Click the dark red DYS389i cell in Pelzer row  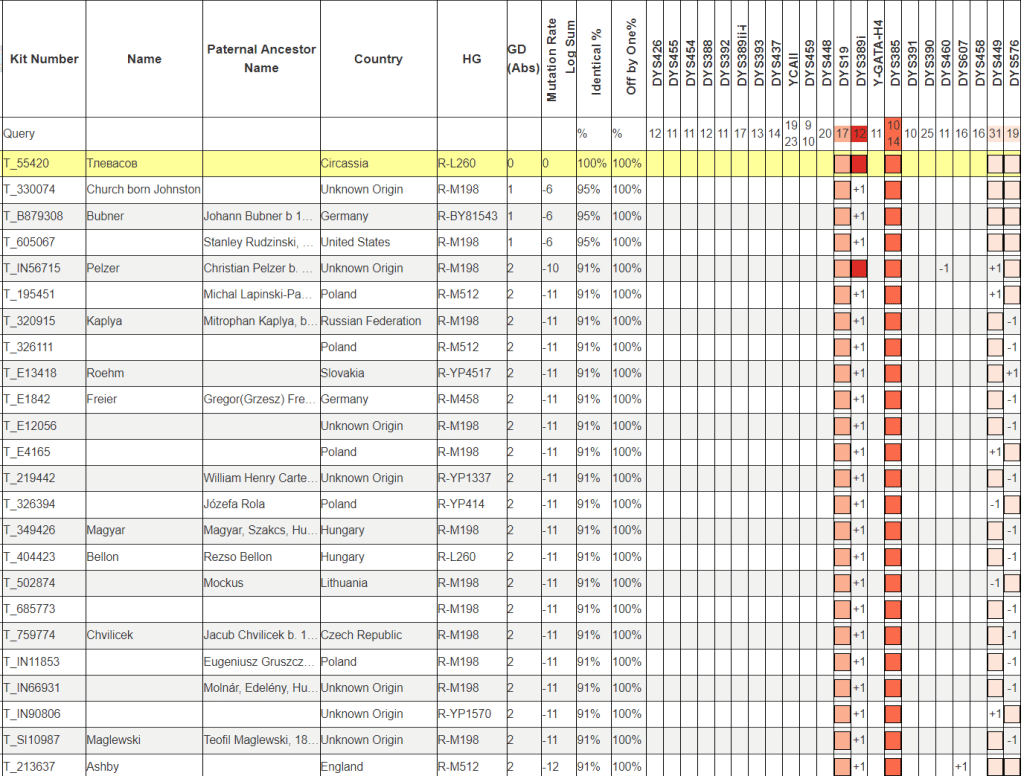(x=859, y=268)
